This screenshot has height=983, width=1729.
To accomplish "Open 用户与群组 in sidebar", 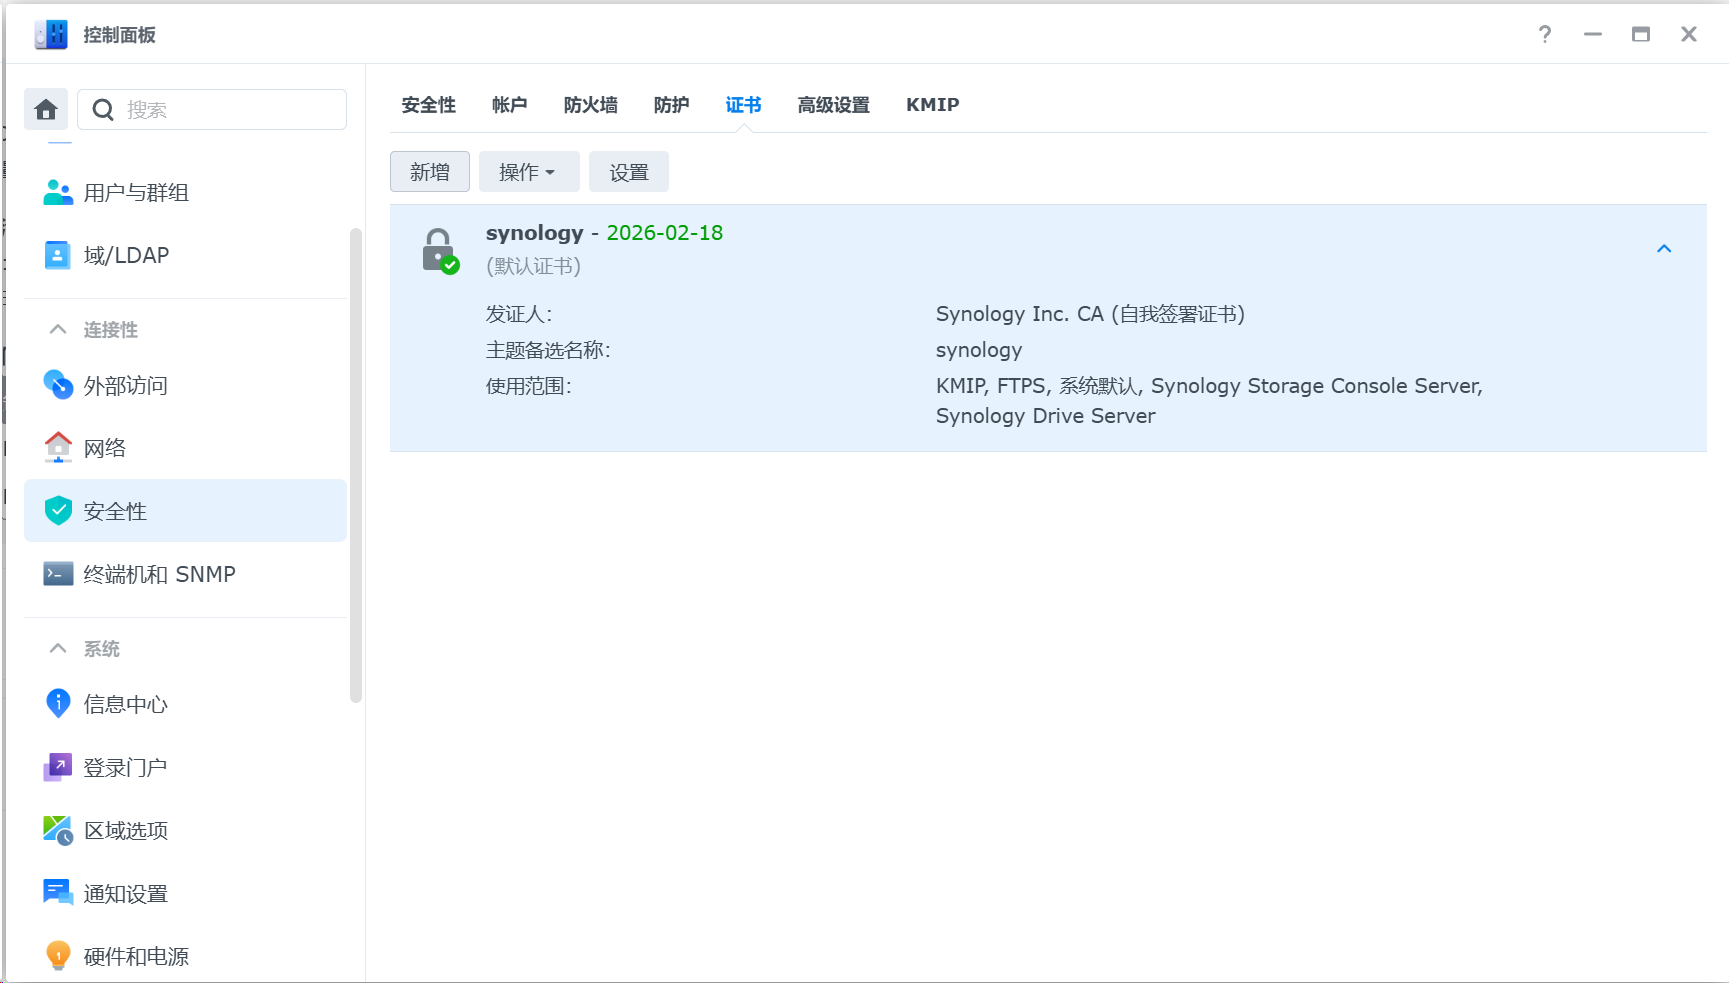I will tap(185, 192).
